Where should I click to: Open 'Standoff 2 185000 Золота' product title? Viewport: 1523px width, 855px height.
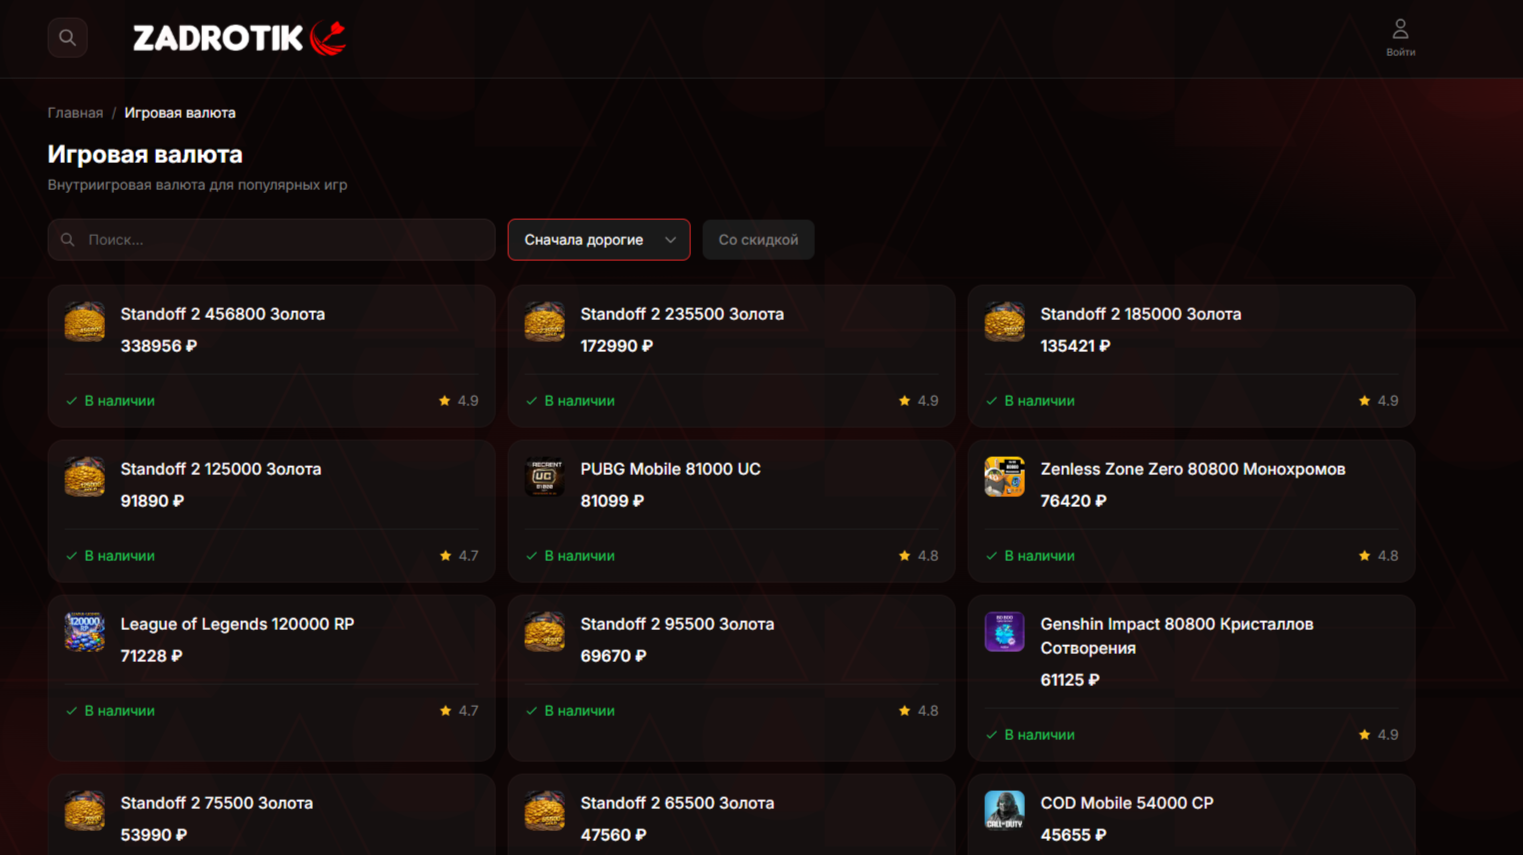pos(1140,314)
